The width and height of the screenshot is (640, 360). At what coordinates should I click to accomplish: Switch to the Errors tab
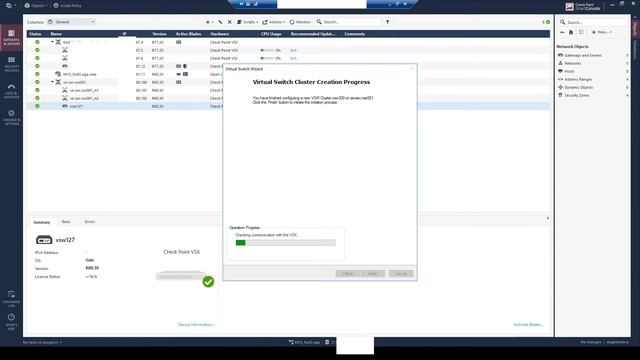pos(90,222)
